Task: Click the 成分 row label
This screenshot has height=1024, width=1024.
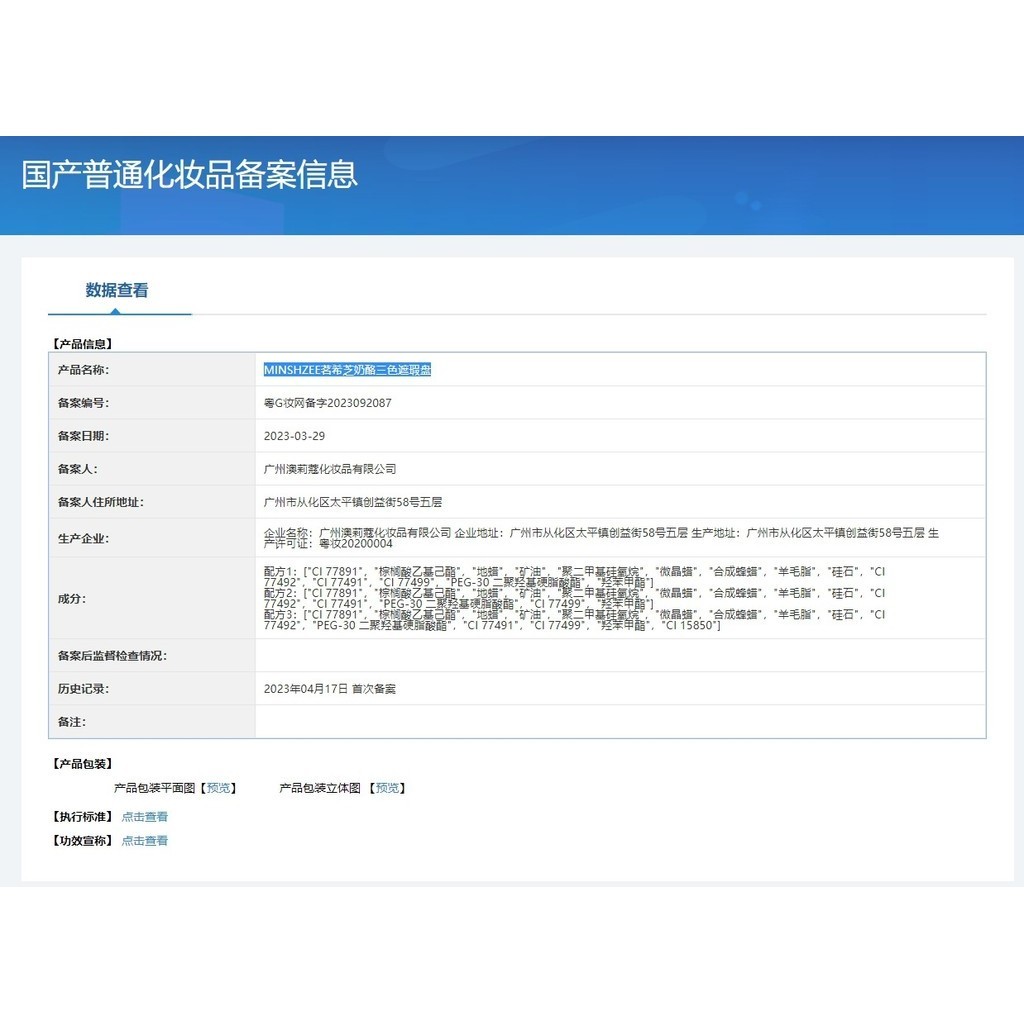Action: (72, 599)
